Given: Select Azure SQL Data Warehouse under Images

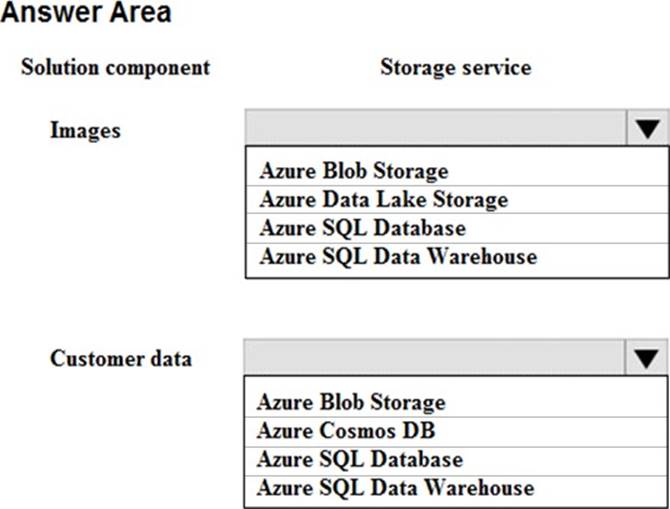Looking at the screenshot, I should point(398,256).
